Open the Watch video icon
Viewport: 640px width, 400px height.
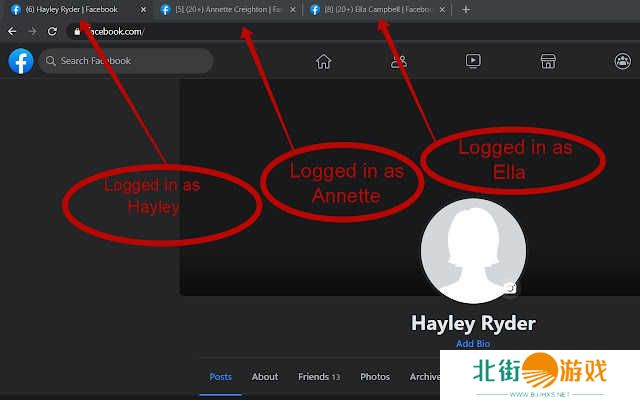[473, 61]
